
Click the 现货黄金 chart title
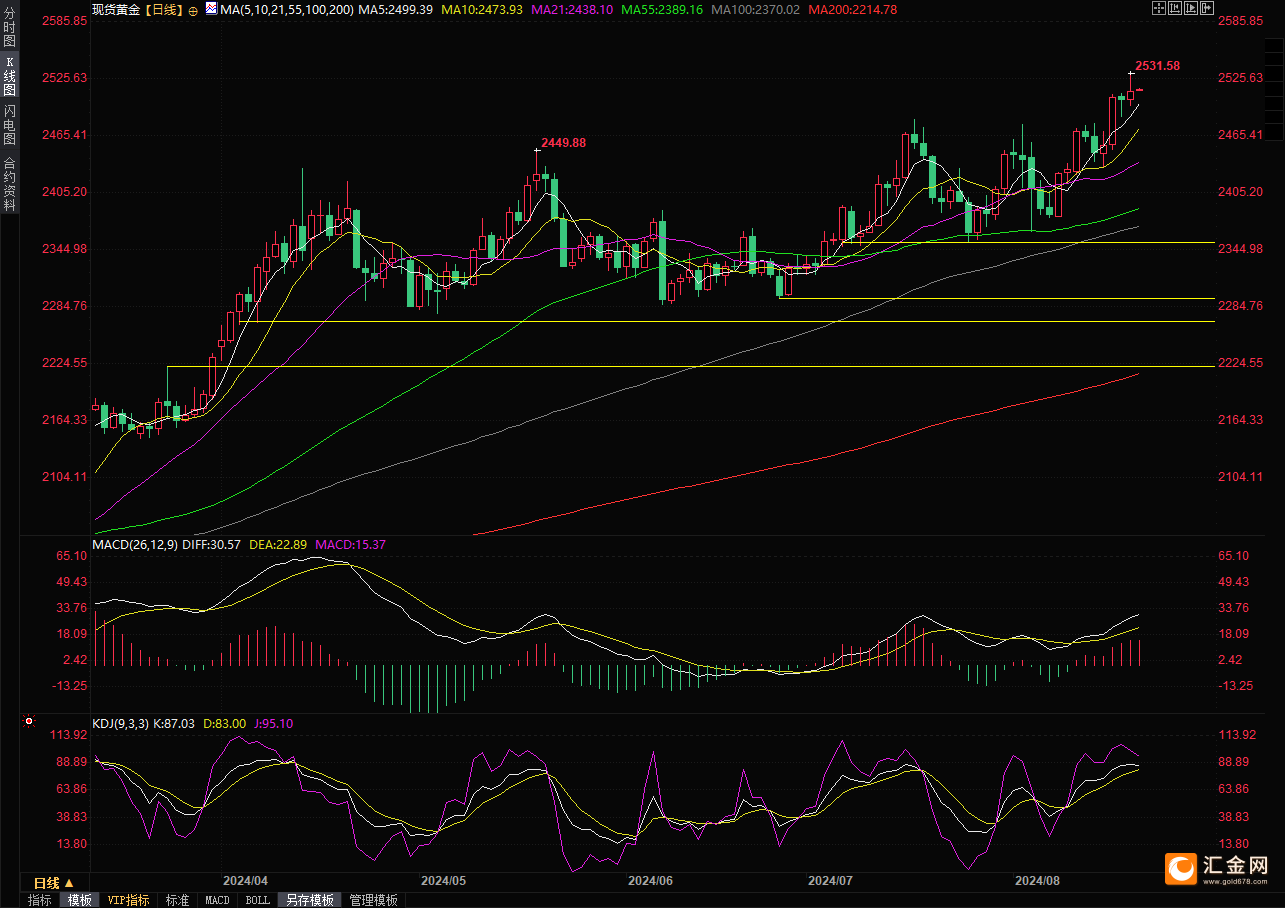[115, 10]
